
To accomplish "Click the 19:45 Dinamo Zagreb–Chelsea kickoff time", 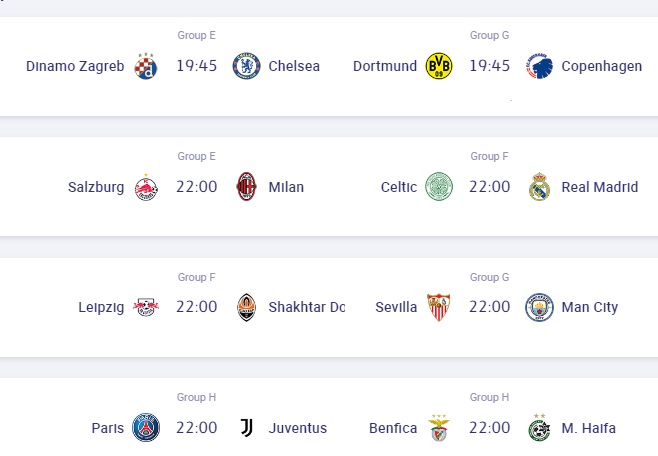I will coord(196,66).
